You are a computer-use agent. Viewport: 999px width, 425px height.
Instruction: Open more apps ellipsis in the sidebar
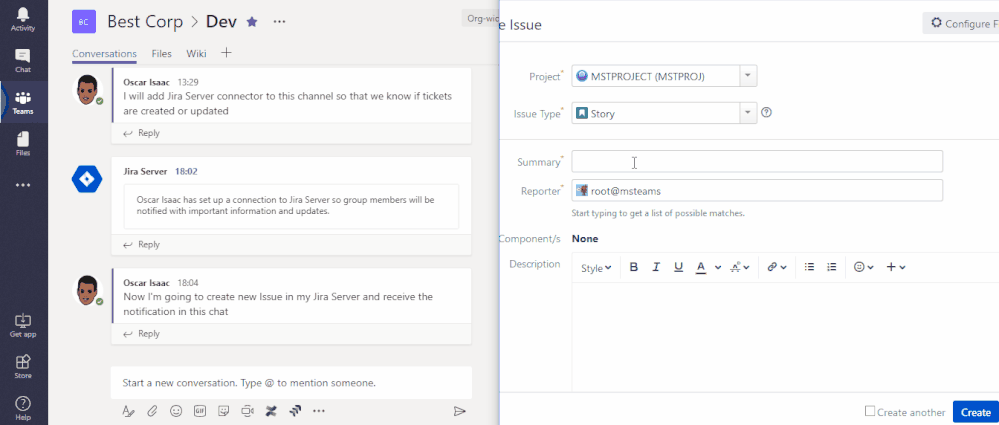23,185
